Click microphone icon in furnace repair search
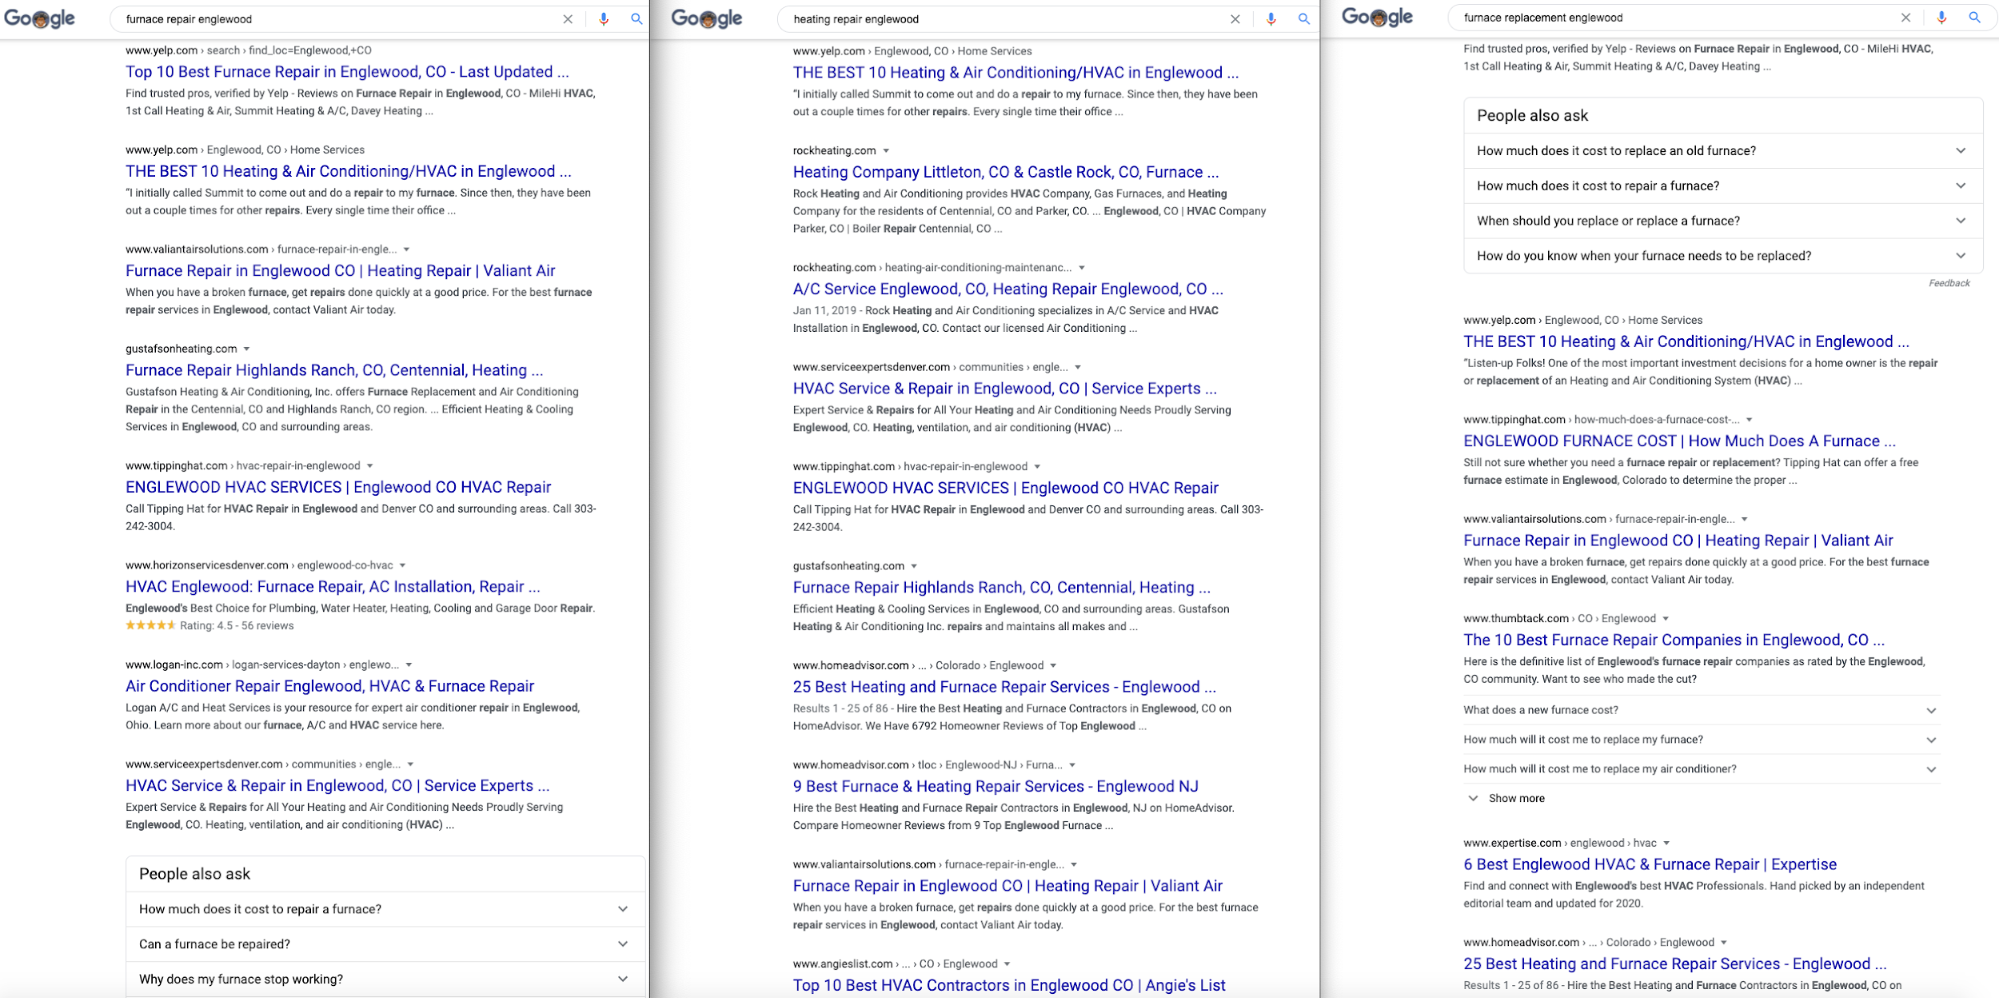 [x=604, y=19]
